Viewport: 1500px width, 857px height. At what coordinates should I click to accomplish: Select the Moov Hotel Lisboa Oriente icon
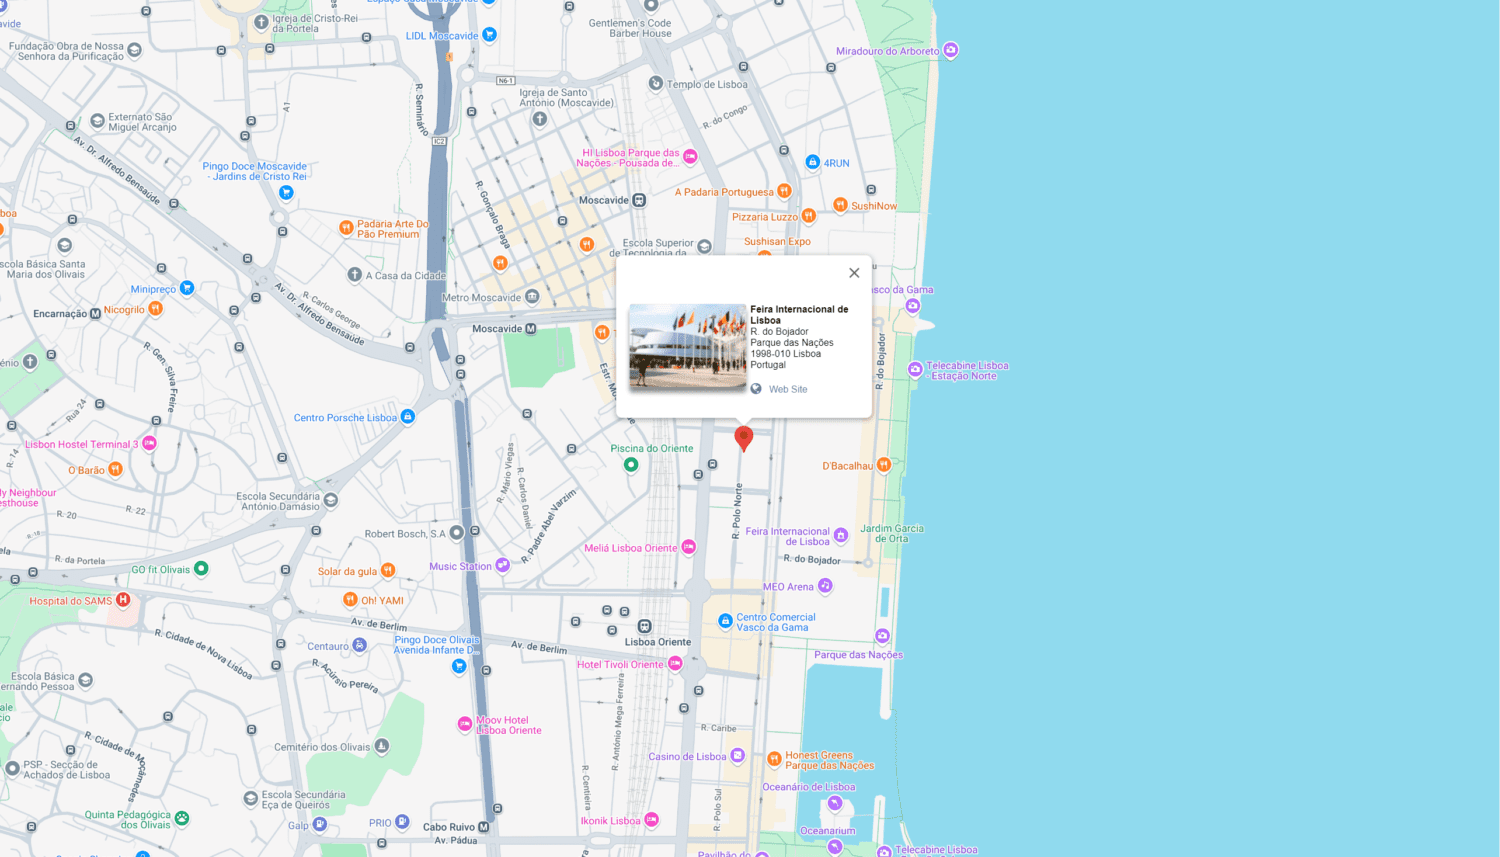pyautogui.click(x=465, y=724)
